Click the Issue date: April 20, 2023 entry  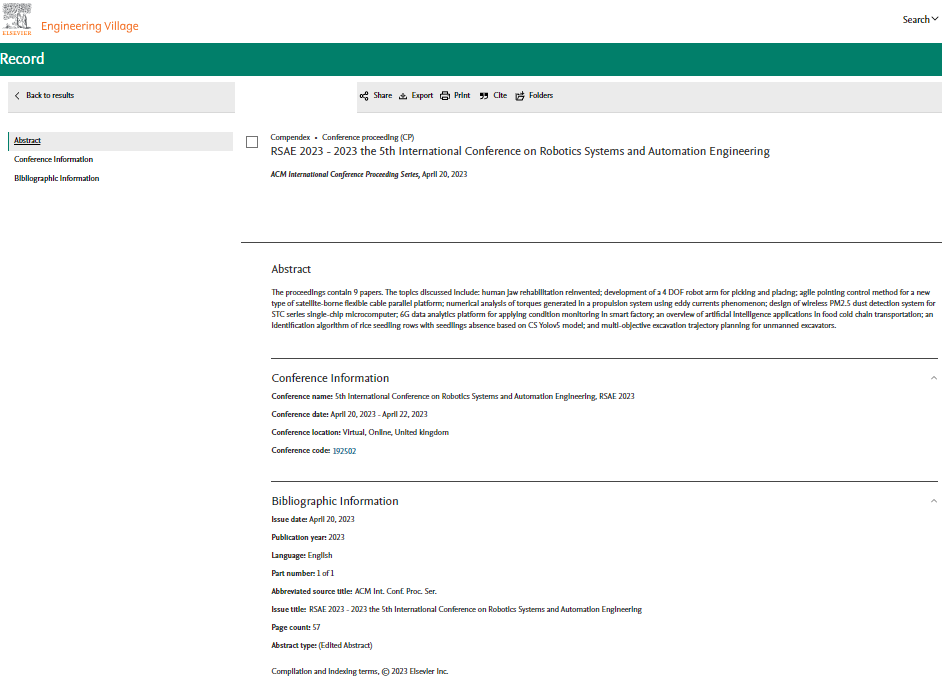pyautogui.click(x=312, y=519)
